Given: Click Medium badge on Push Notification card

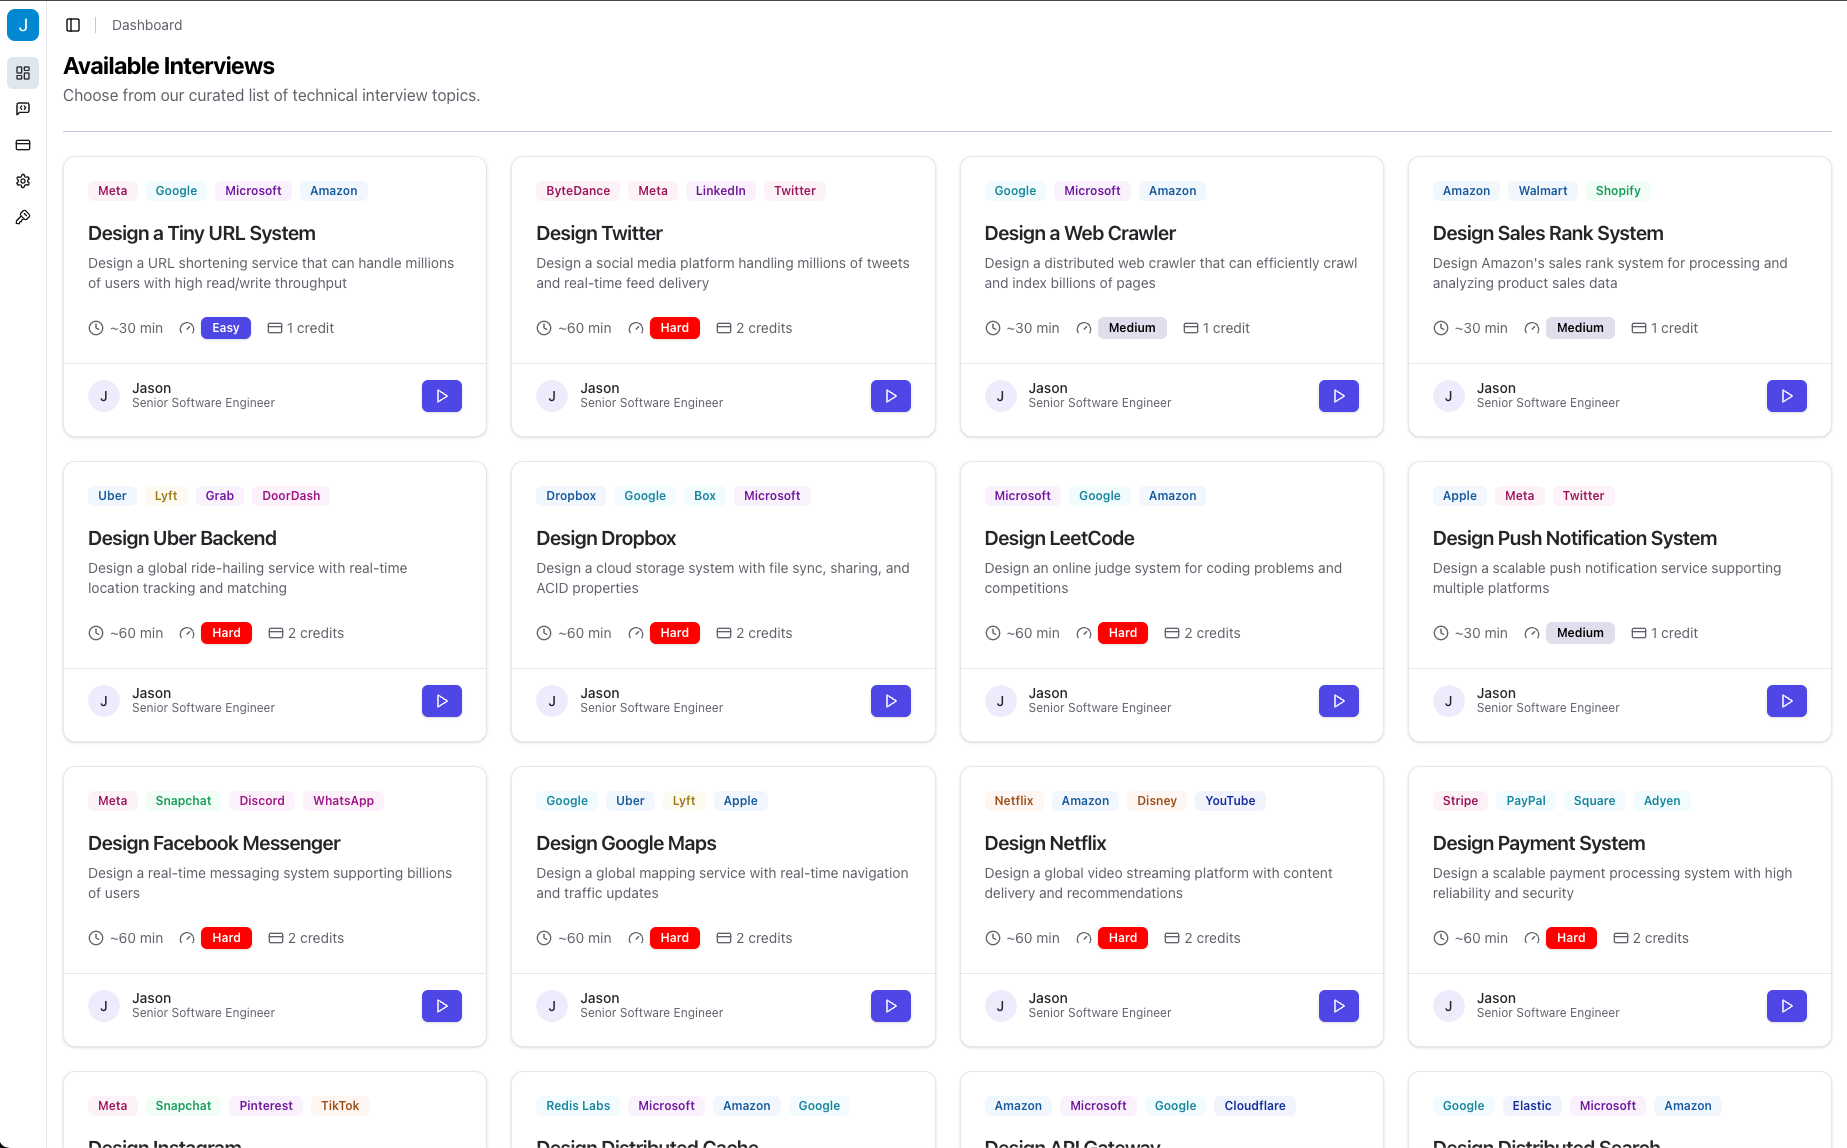Looking at the screenshot, I should (1580, 633).
